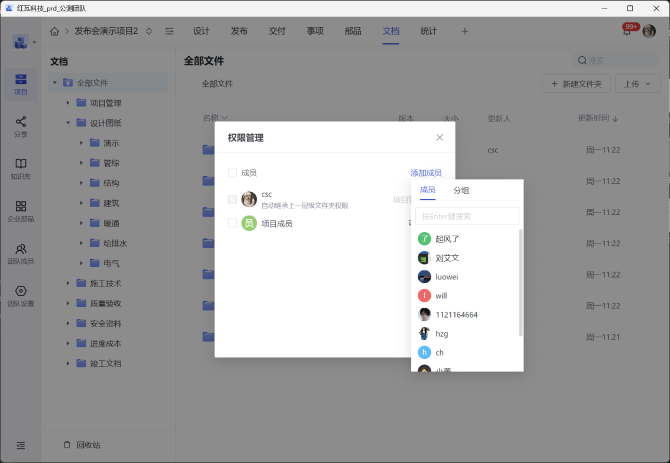The width and height of the screenshot is (670, 463).
Task: Open 团队成员 team members icon
Action: (x=21, y=252)
